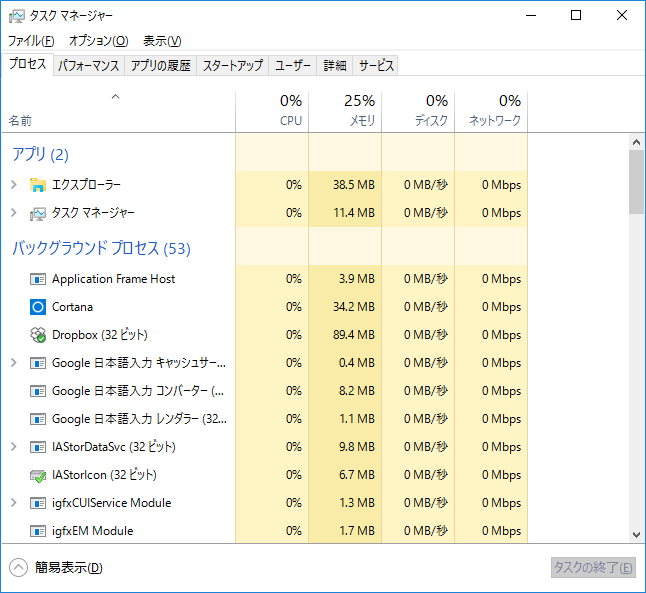Expand the エクスプローラー process row
The image size is (646, 593).
point(13,185)
